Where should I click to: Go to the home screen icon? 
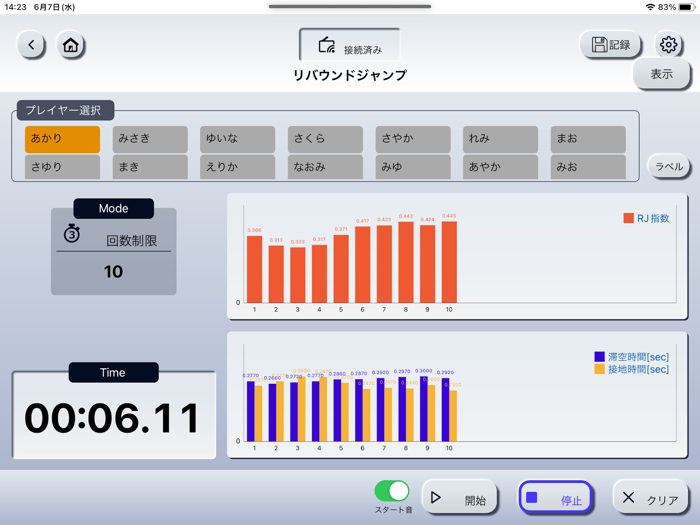pyautogui.click(x=71, y=45)
